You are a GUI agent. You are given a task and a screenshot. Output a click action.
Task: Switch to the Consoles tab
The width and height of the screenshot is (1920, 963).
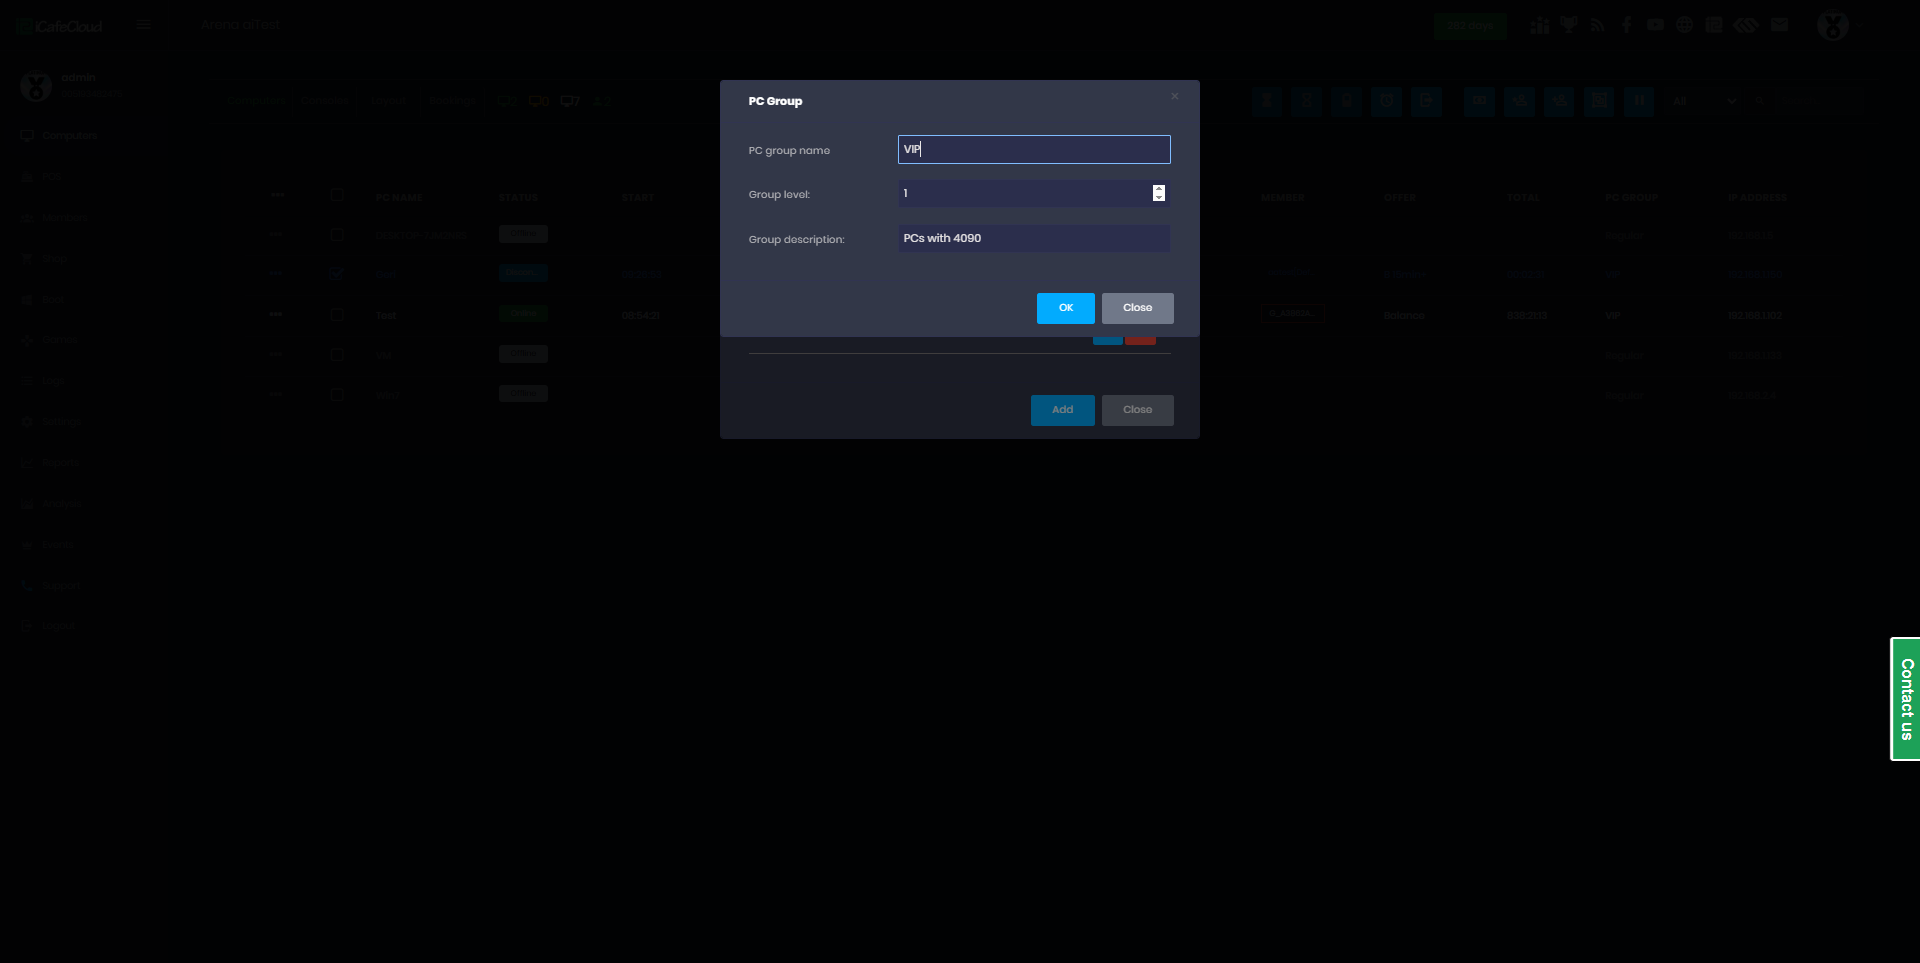325,101
